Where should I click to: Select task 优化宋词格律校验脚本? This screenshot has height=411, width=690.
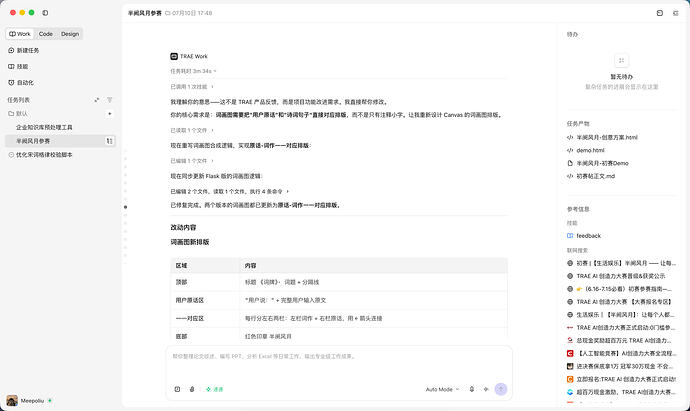point(44,155)
